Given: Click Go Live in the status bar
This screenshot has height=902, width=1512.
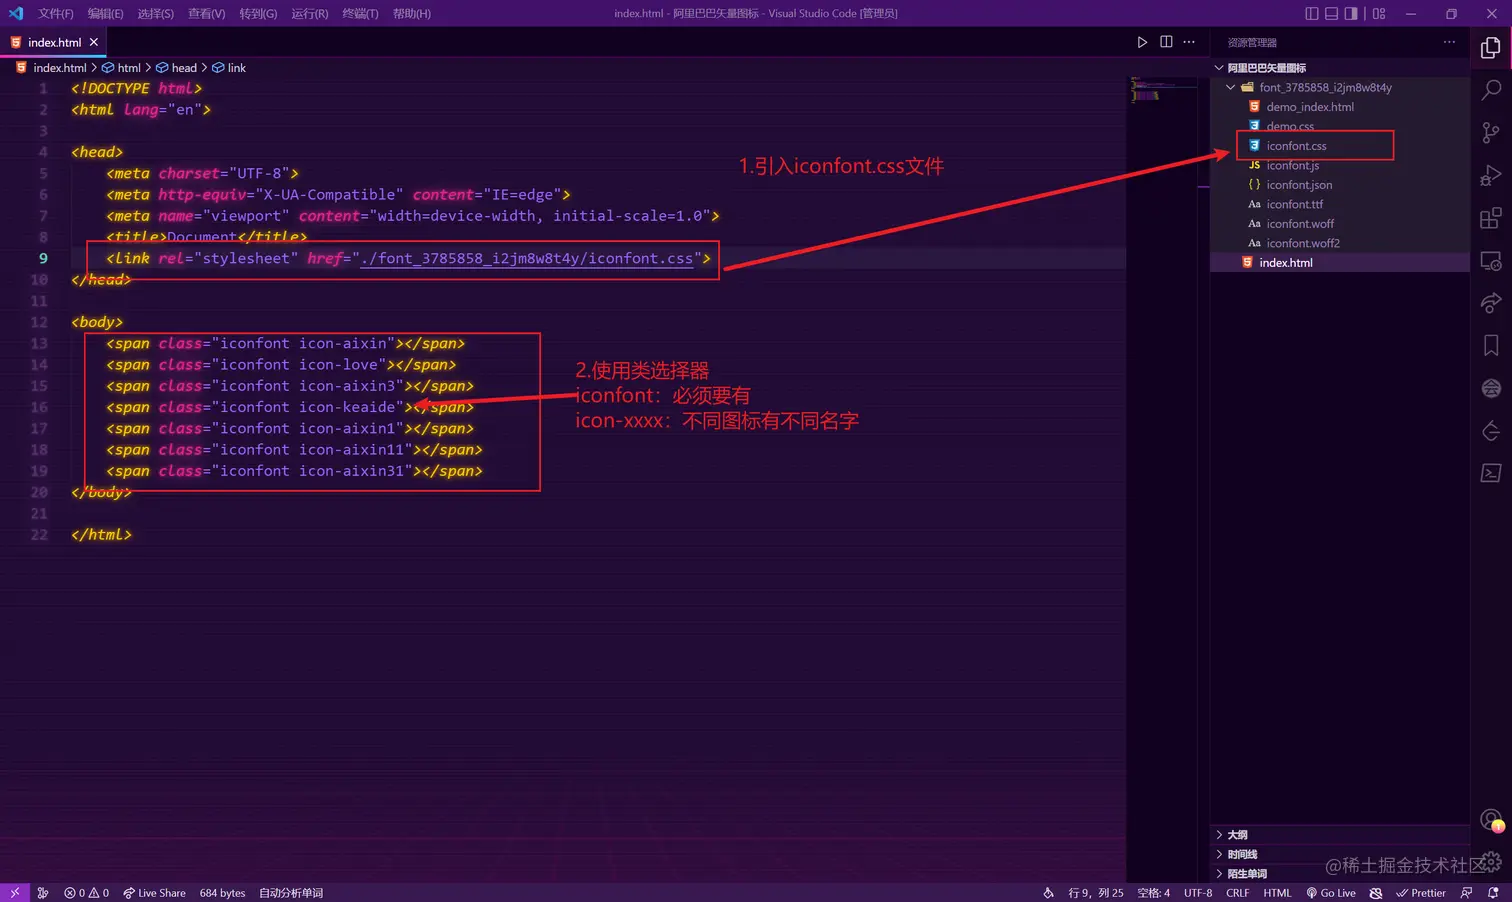Looking at the screenshot, I should click(1330, 893).
